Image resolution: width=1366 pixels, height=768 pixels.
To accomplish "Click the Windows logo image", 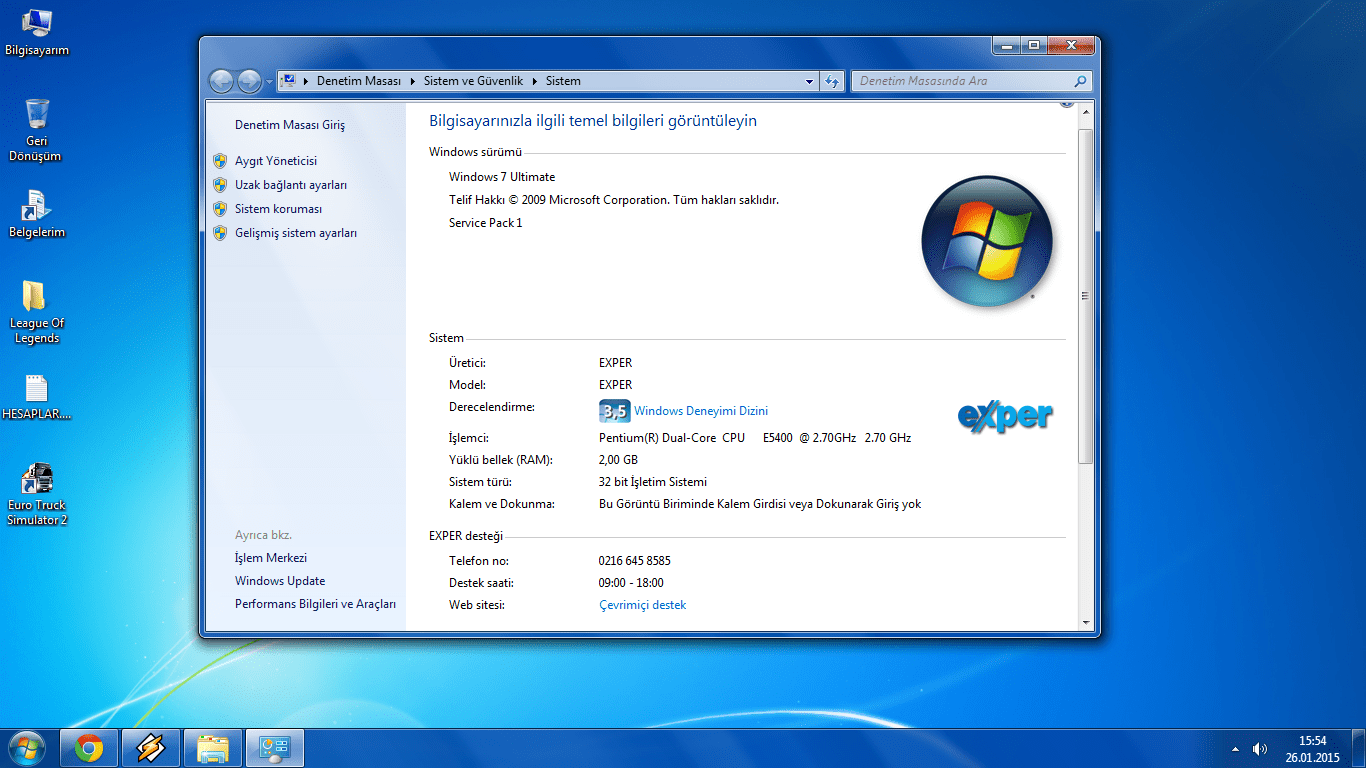I will pos(987,241).
